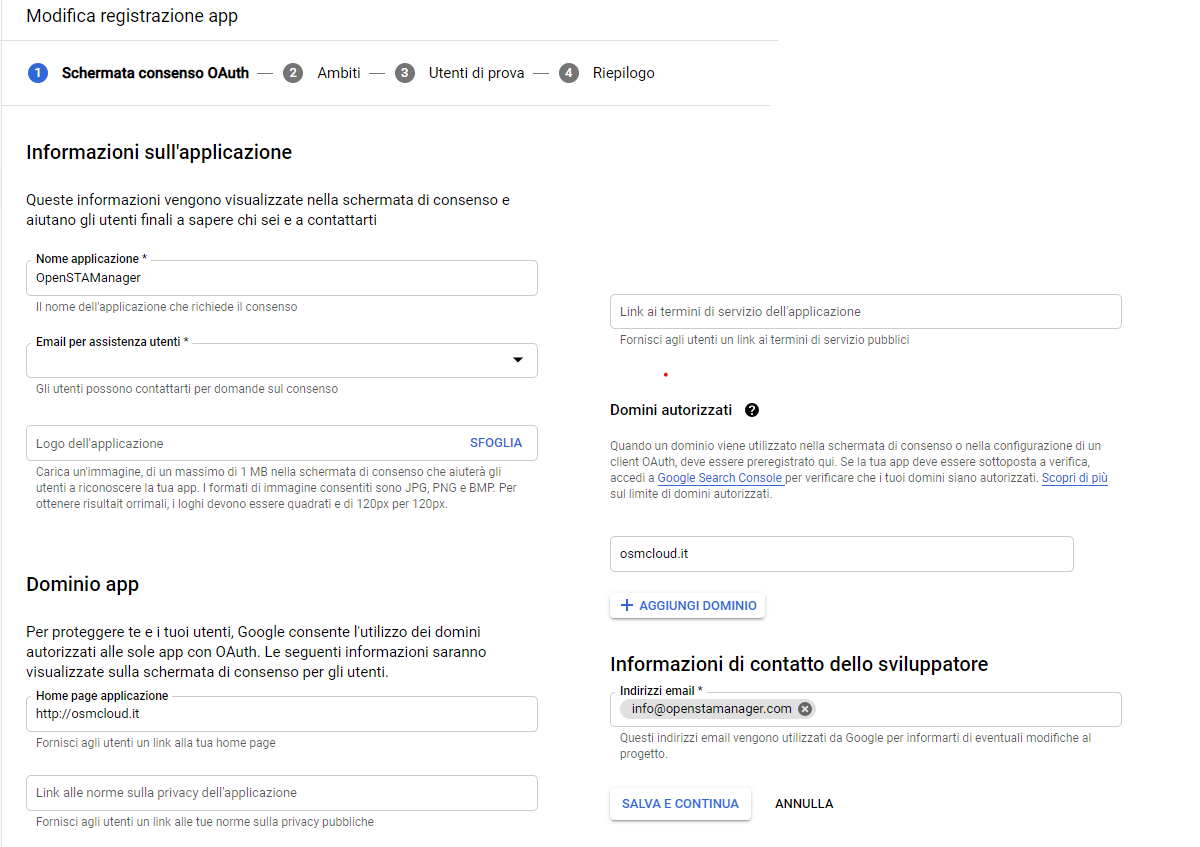Go to the Utenti di prova step
1200x847 pixels.
pyautogui.click(x=476, y=73)
